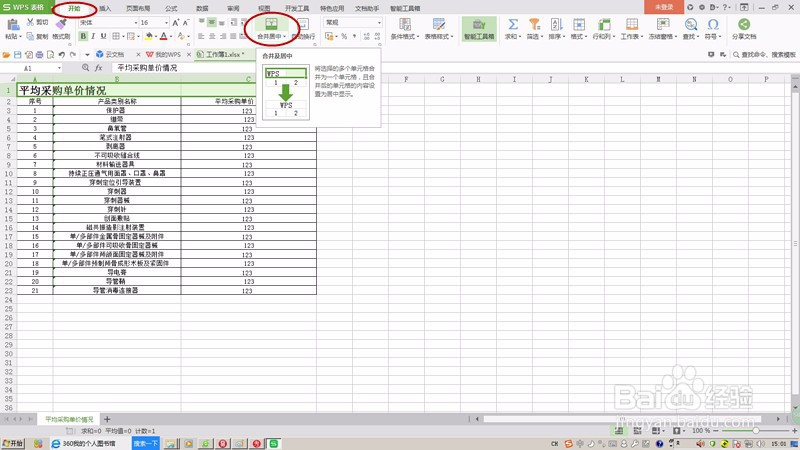Click the Smart Toolbox (智能工具箱) ribbon button
Screen dimensions: 800x450
coord(479,29)
